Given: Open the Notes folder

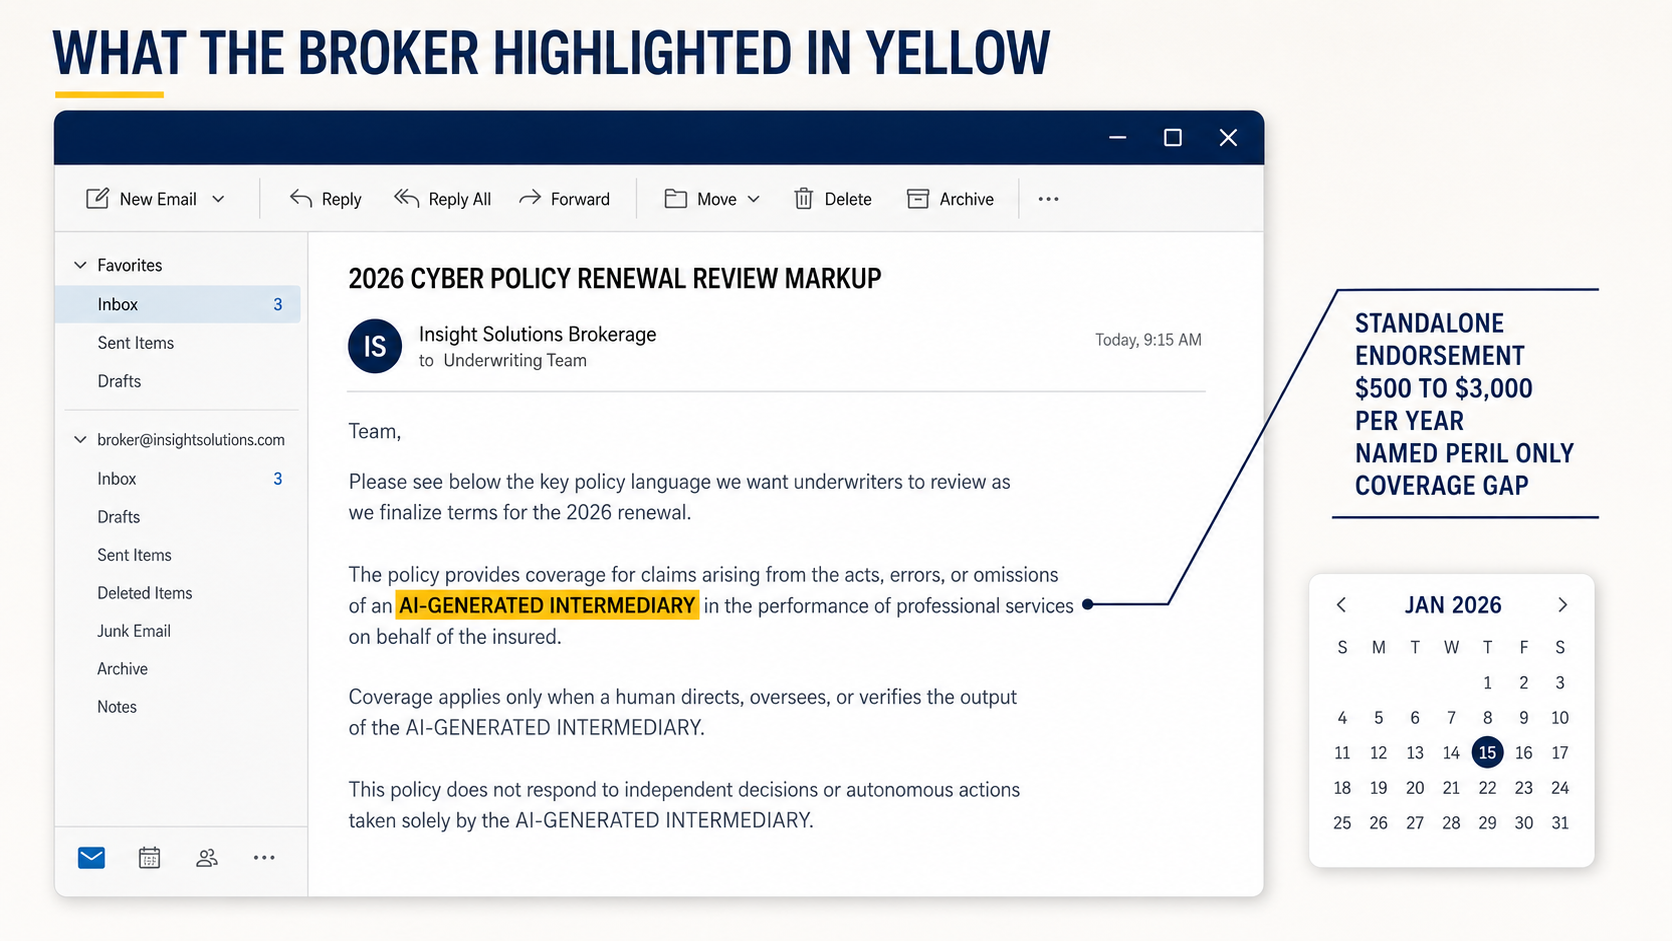Looking at the screenshot, I should click(117, 707).
